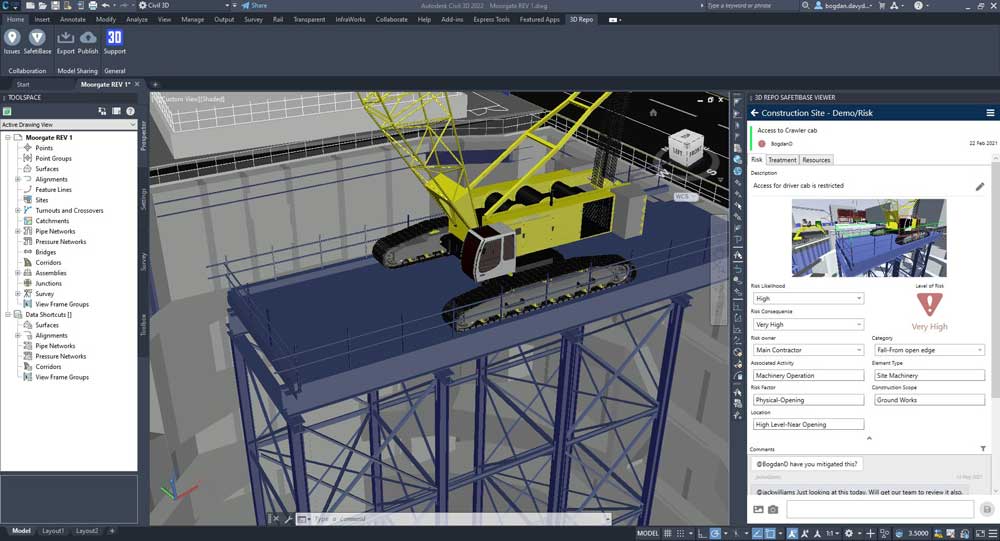Viewport: 1000px width, 541px height.
Task: Open the Insert ribbon tab
Action: [42, 20]
